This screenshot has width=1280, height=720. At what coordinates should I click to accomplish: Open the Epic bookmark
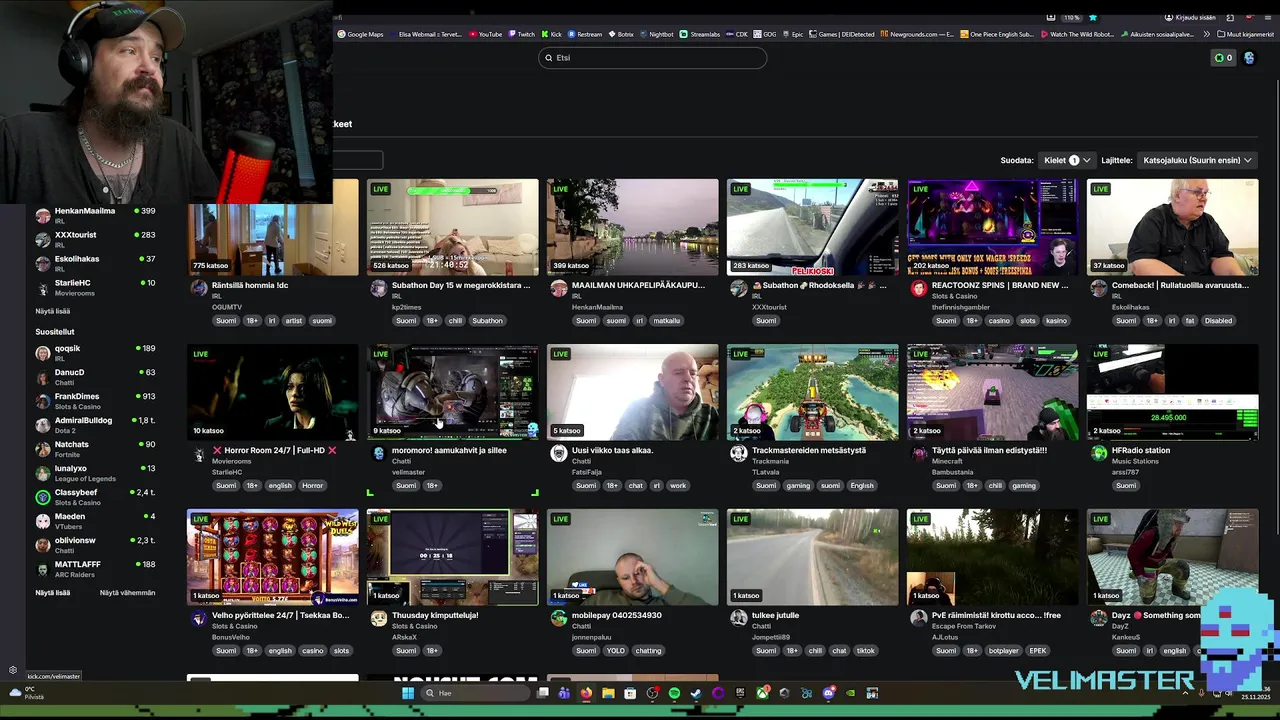[792, 34]
